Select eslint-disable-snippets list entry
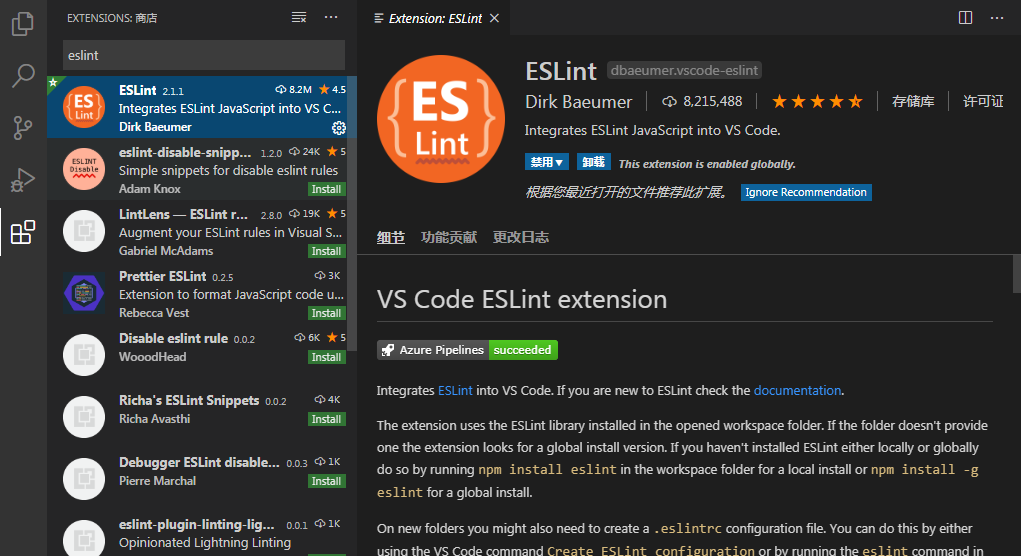The image size is (1021, 556). [202, 169]
